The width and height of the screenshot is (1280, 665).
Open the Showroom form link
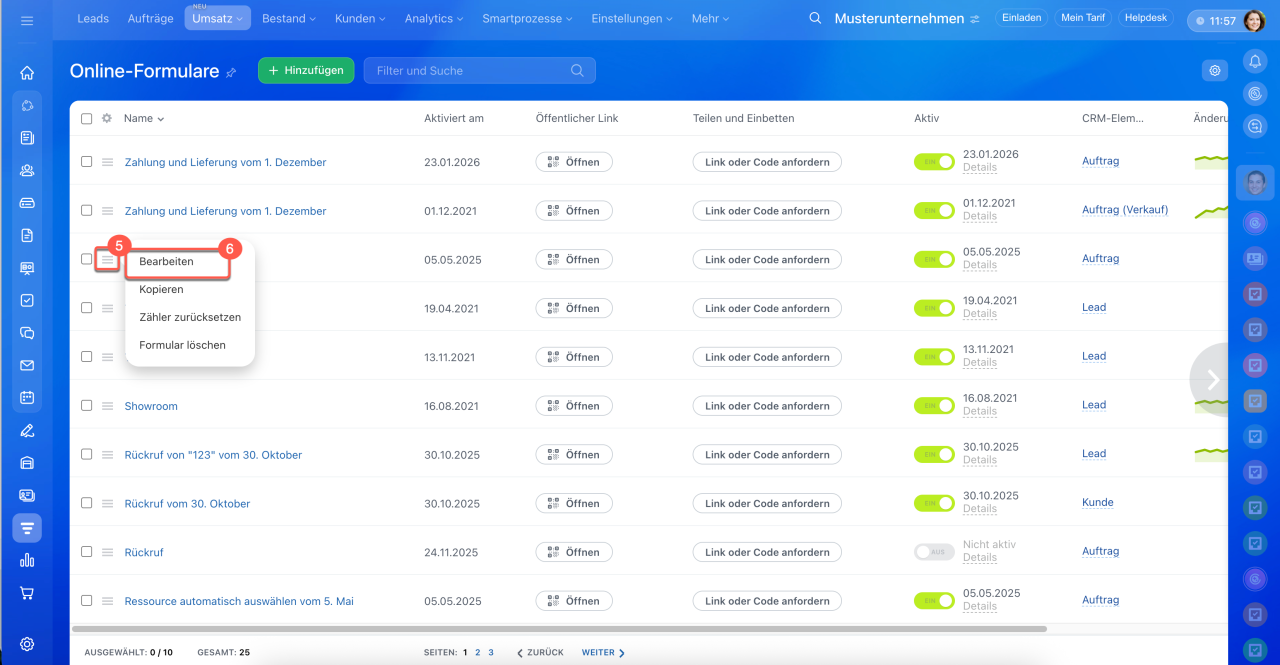pos(151,406)
